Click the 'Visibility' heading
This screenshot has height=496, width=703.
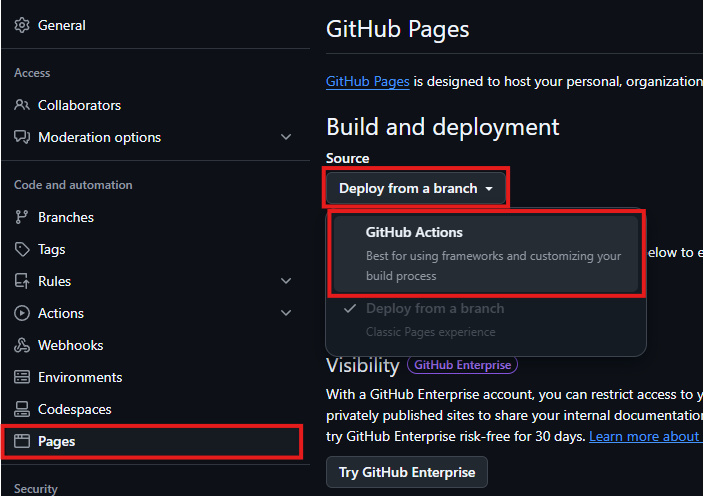coord(363,365)
